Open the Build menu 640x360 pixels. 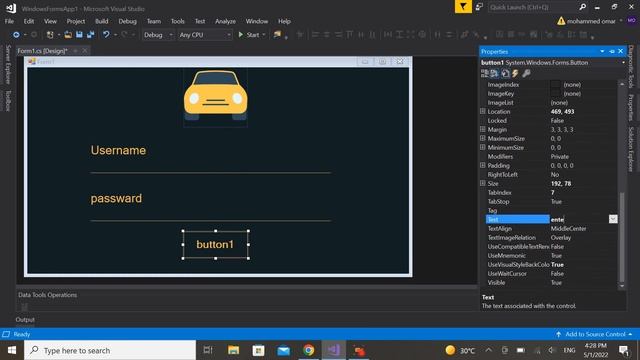102,21
